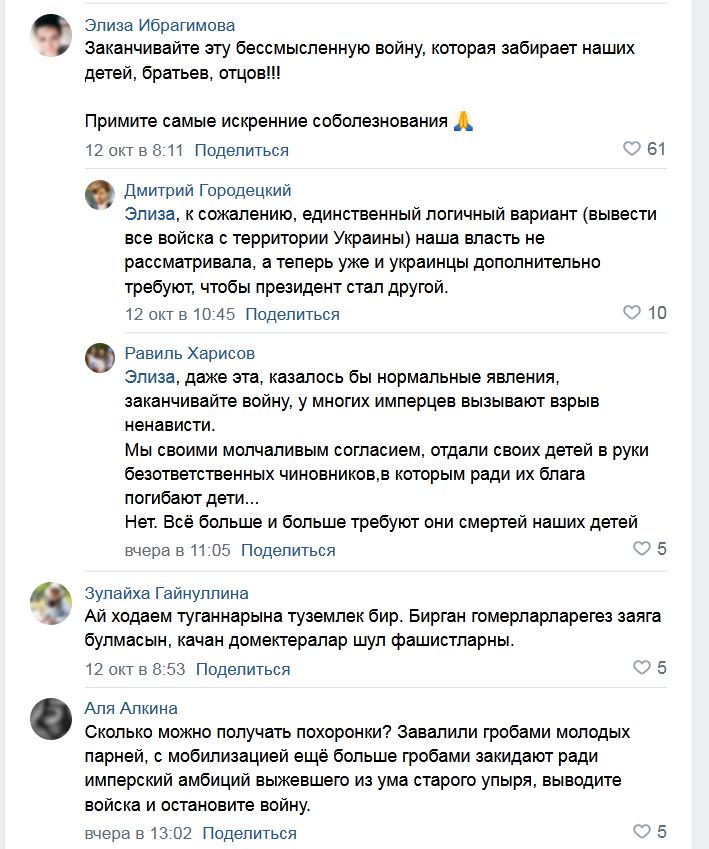The image size is (709, 849).
Task: Open author name Дмитрий Городецкий
Action: point(208,190)
